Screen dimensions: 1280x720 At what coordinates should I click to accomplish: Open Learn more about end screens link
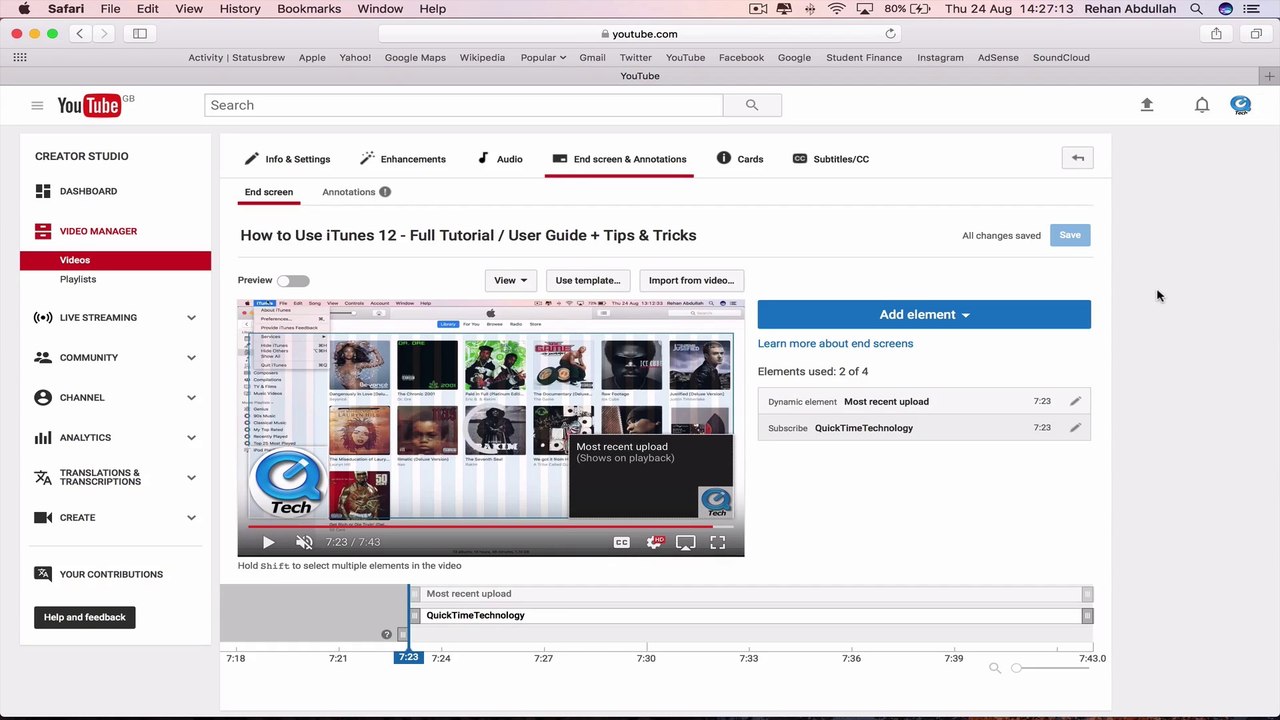[x=835, y=344]
